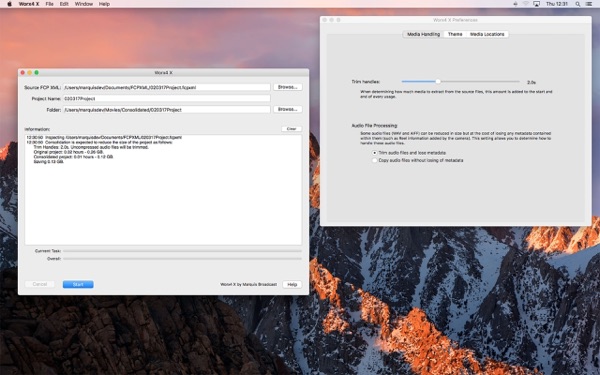Viewport: 600px width, 375px height.
Task: Open the Window menu
Action: 83,4
